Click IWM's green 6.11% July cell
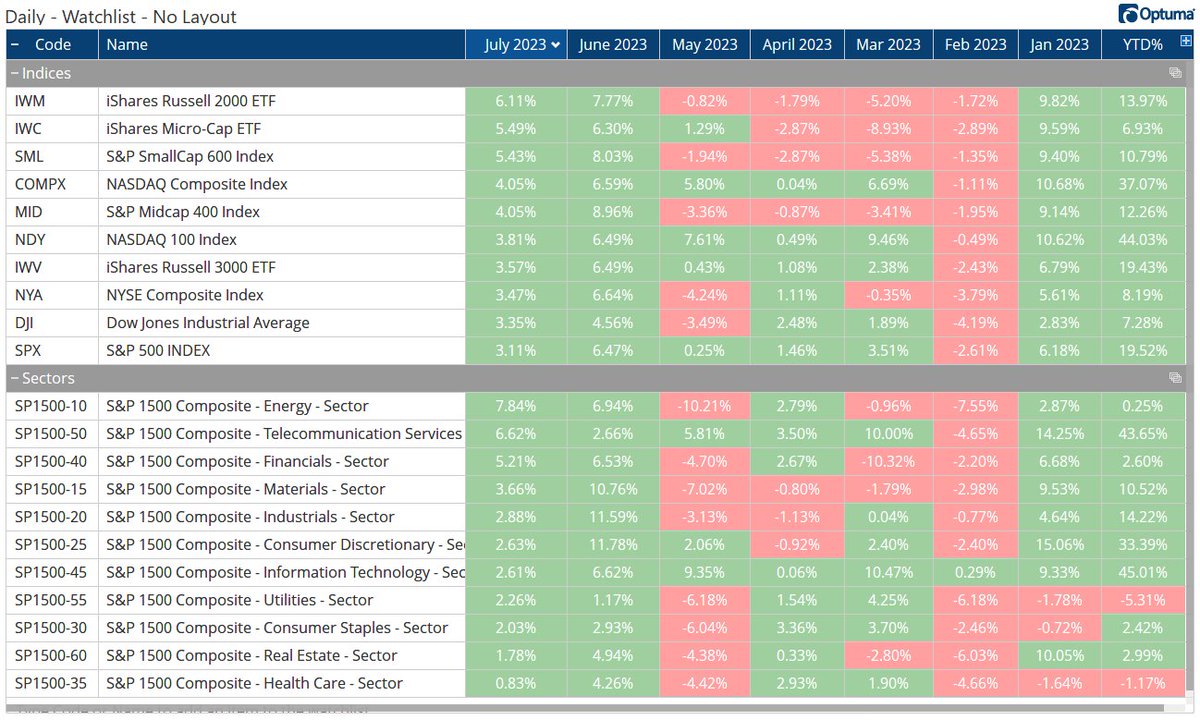 pyautogui.click(x=516, y=100)
